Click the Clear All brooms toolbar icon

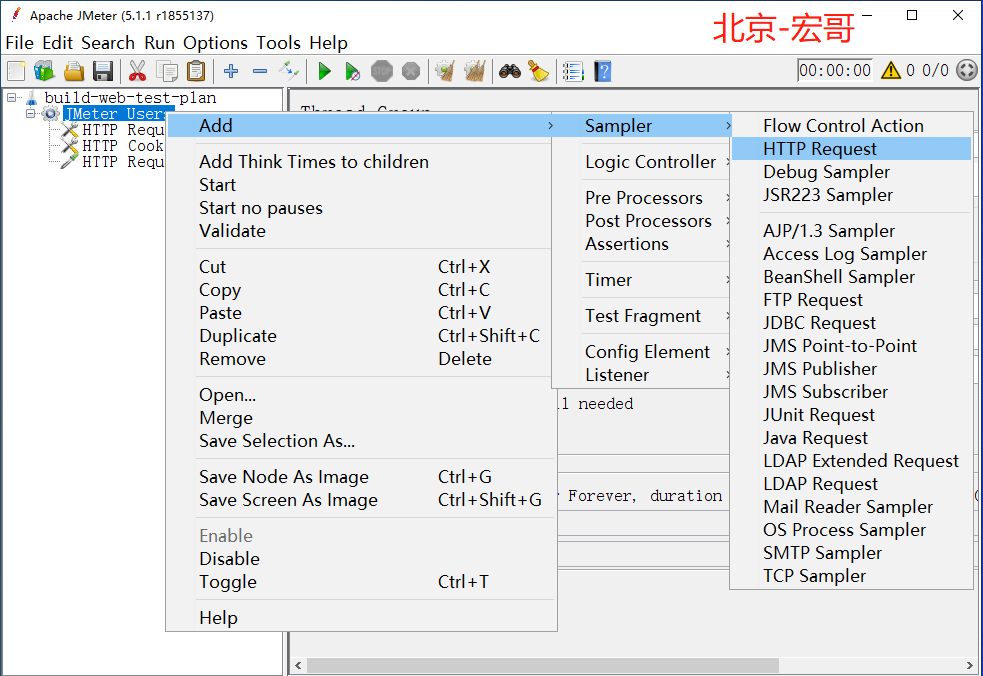tap(475, 71)
